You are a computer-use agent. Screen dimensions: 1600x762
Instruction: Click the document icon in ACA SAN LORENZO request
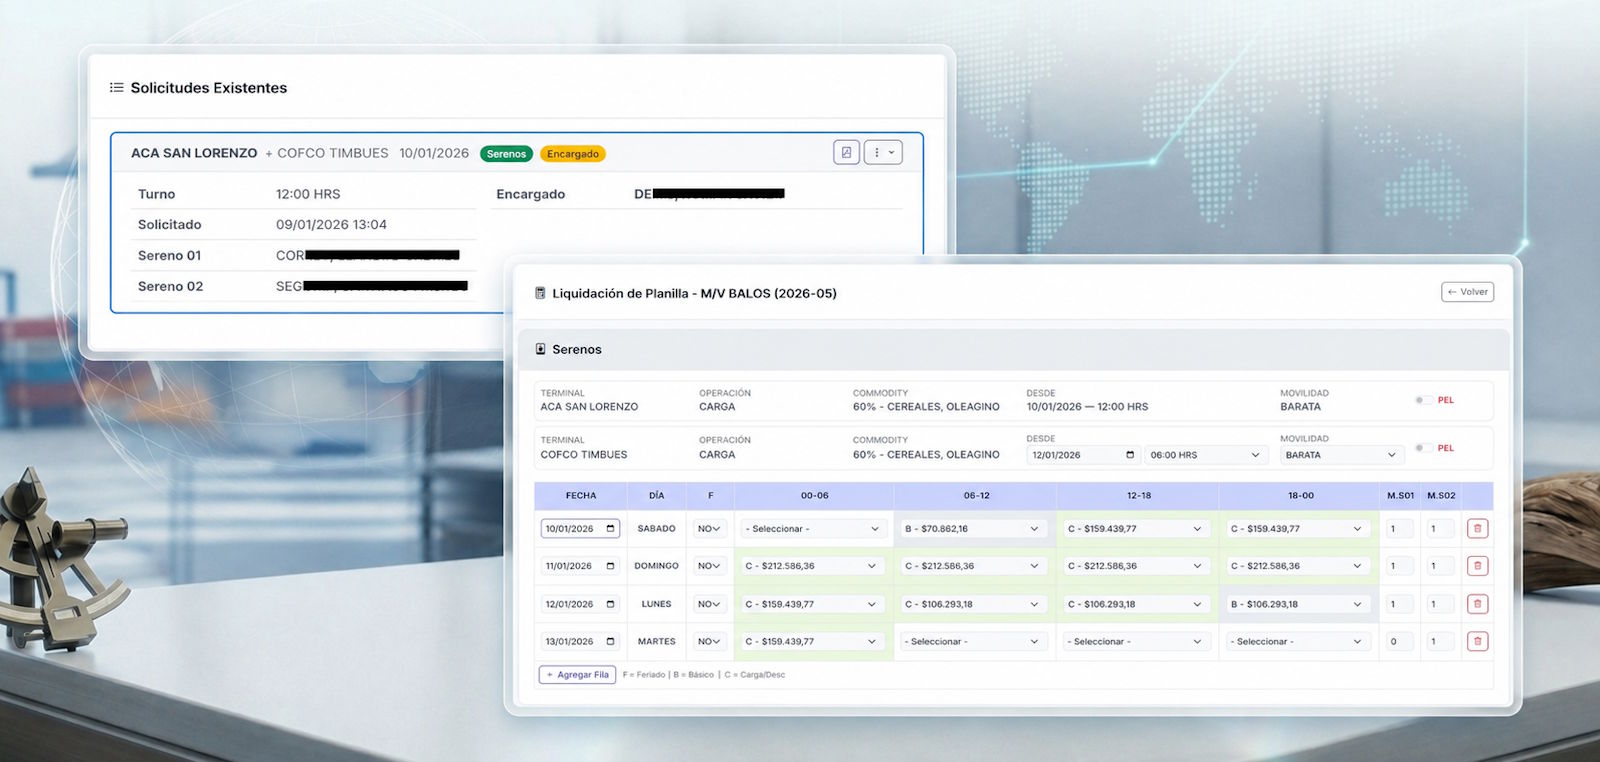click(x=846, y=153)
